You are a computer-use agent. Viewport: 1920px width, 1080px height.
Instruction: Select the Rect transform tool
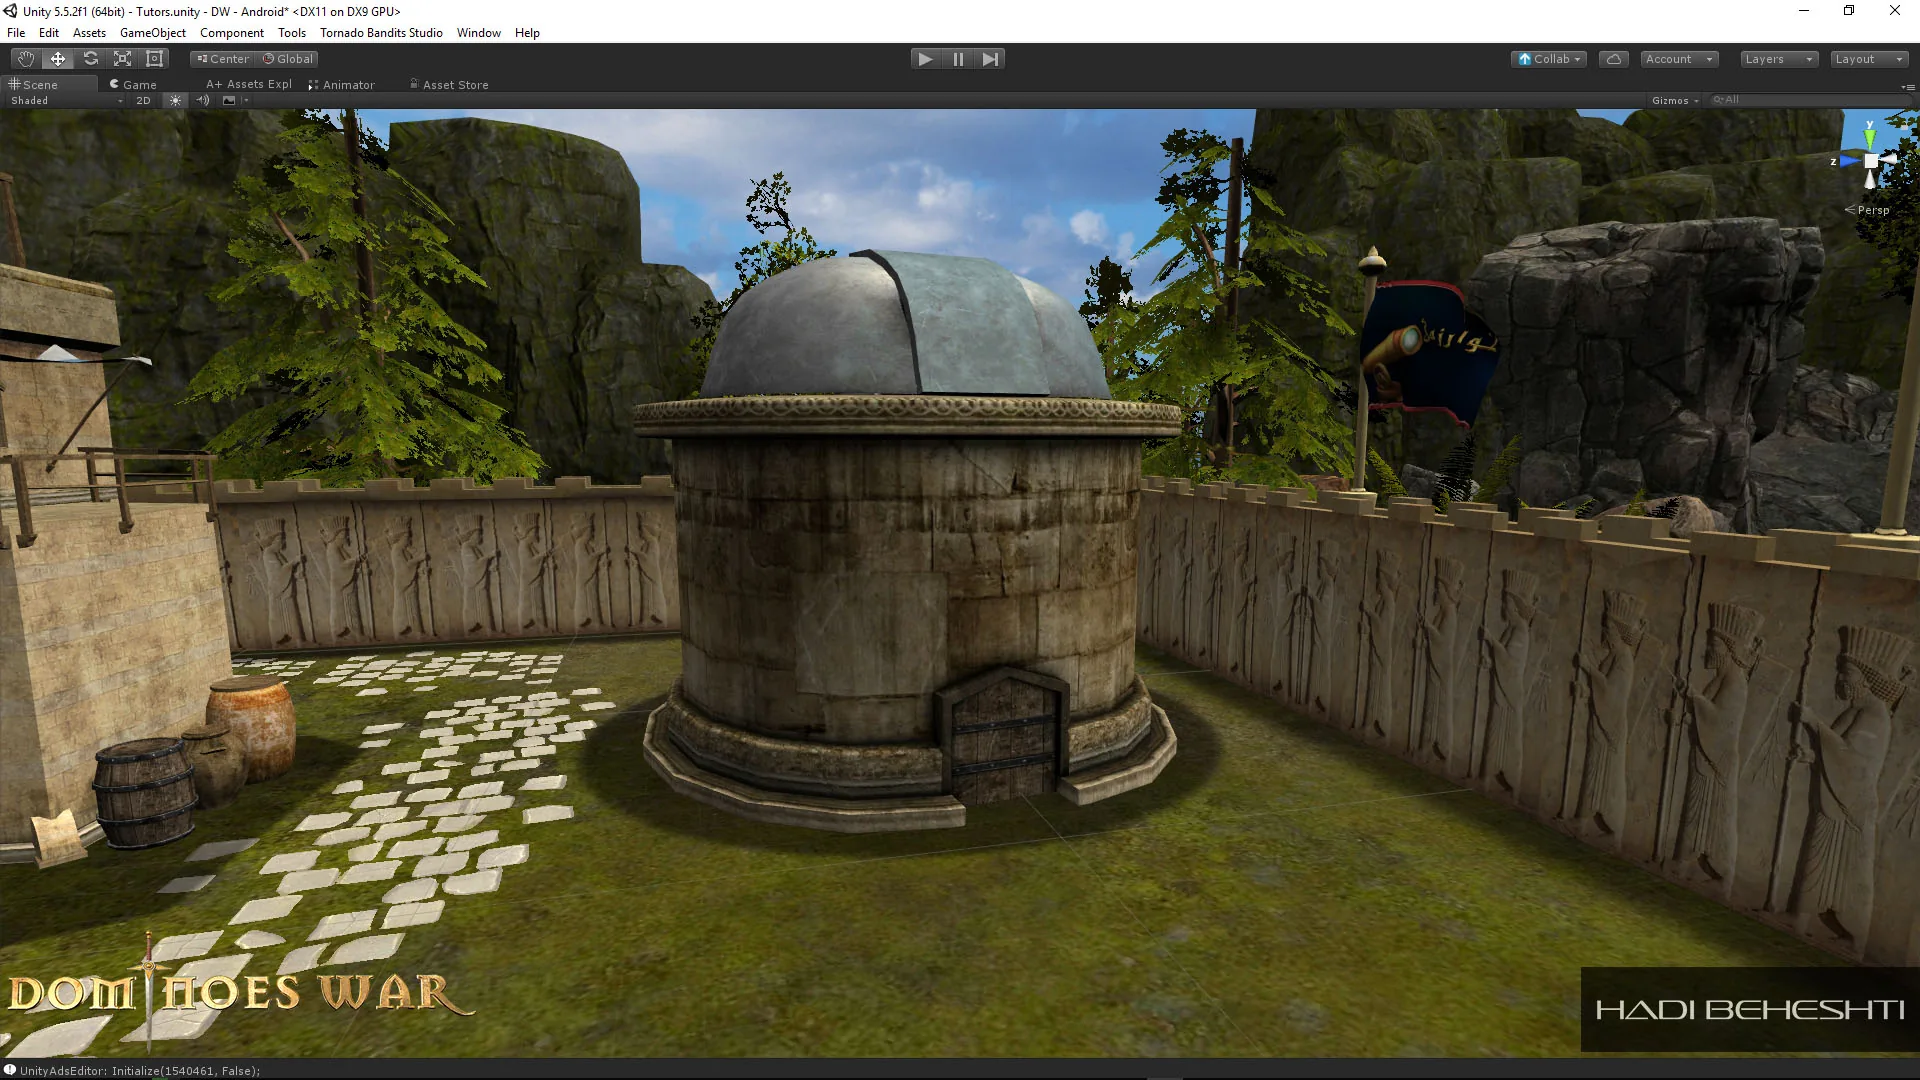point(154,59)
